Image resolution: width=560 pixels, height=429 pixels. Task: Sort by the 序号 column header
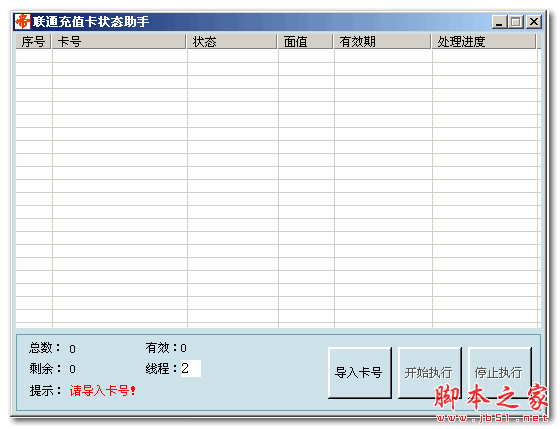(x=33, y=41)
